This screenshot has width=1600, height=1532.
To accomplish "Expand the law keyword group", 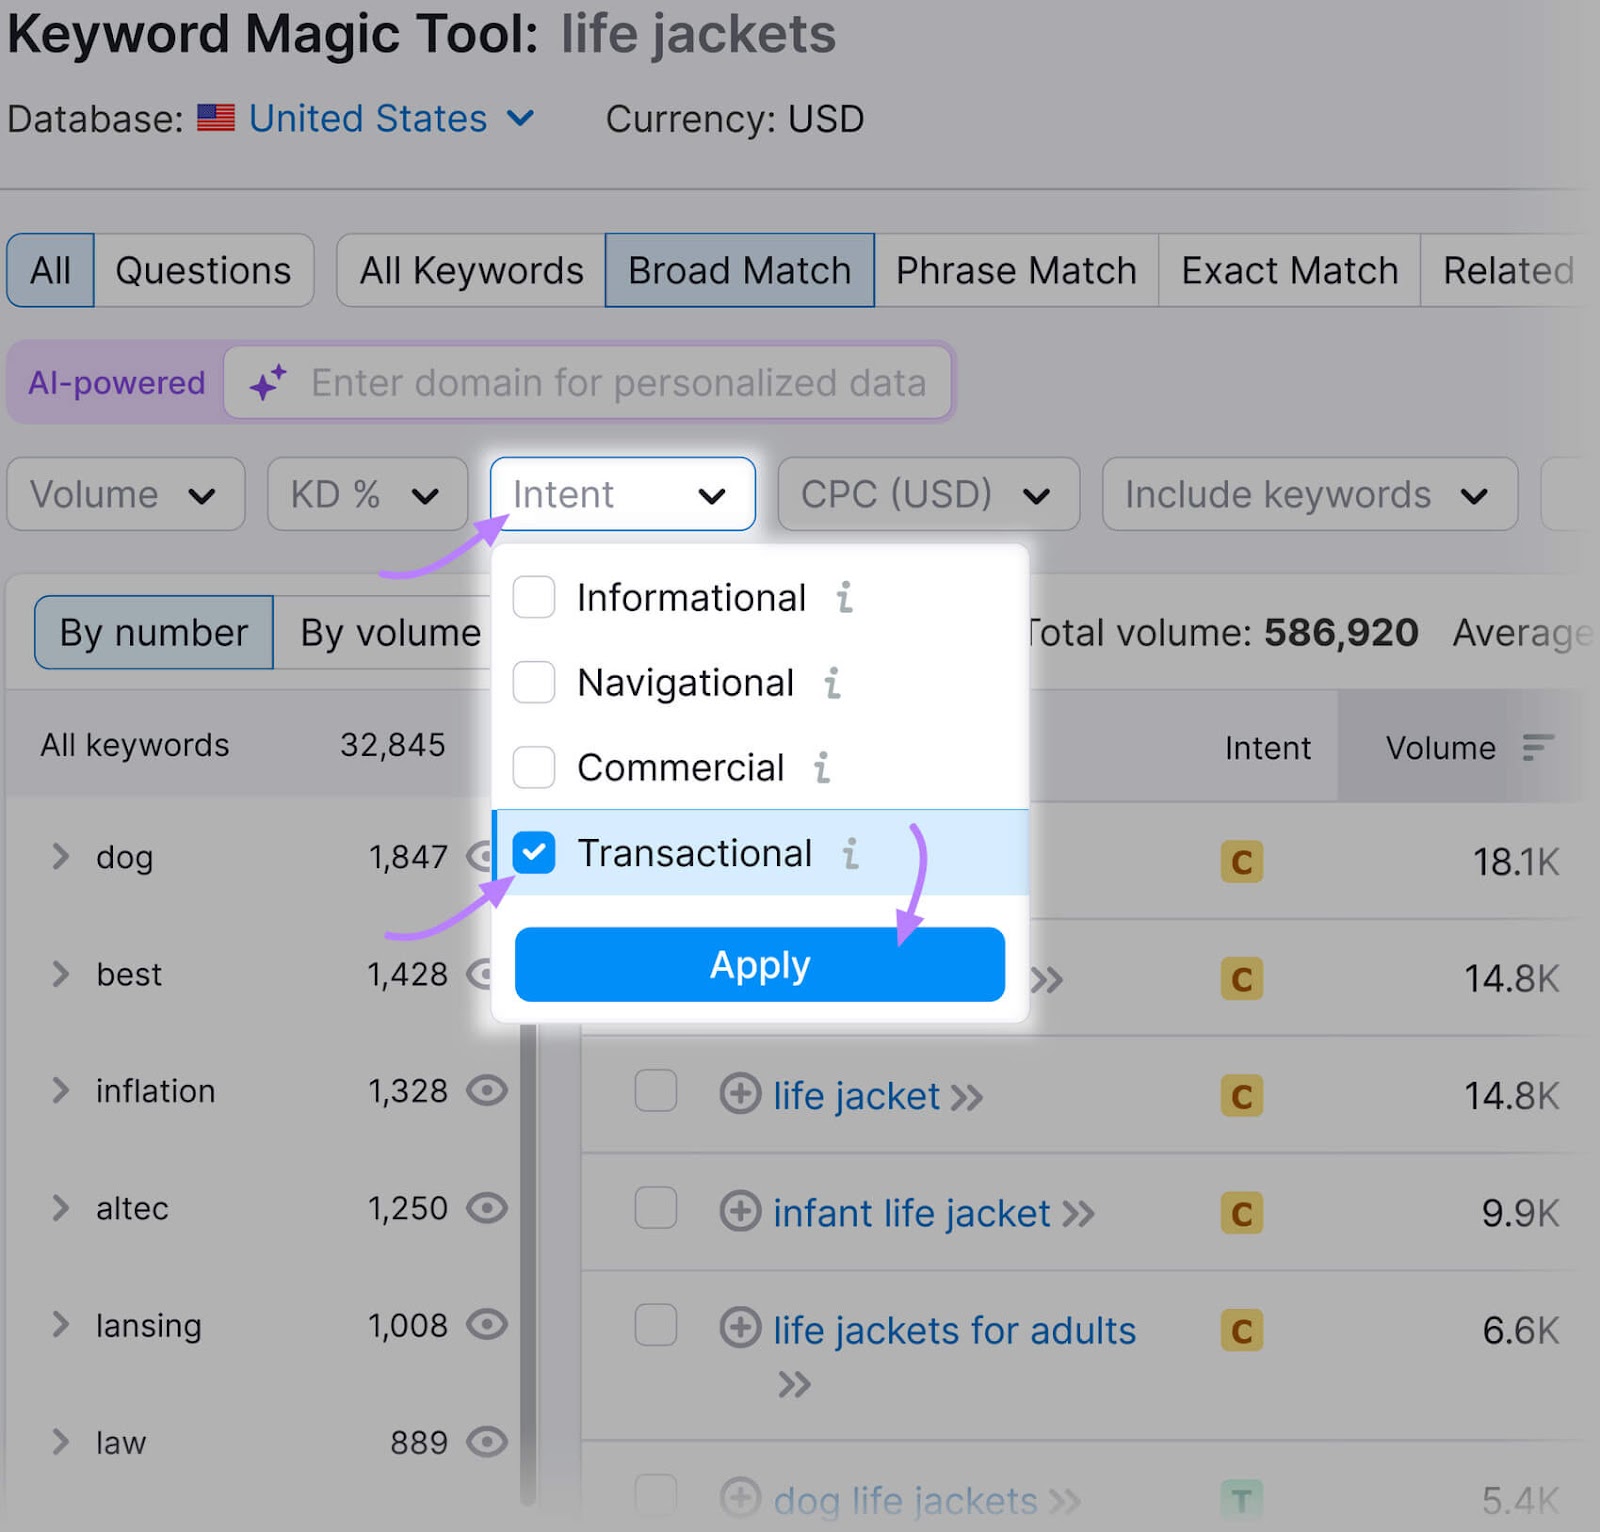I will (61, 1442).
